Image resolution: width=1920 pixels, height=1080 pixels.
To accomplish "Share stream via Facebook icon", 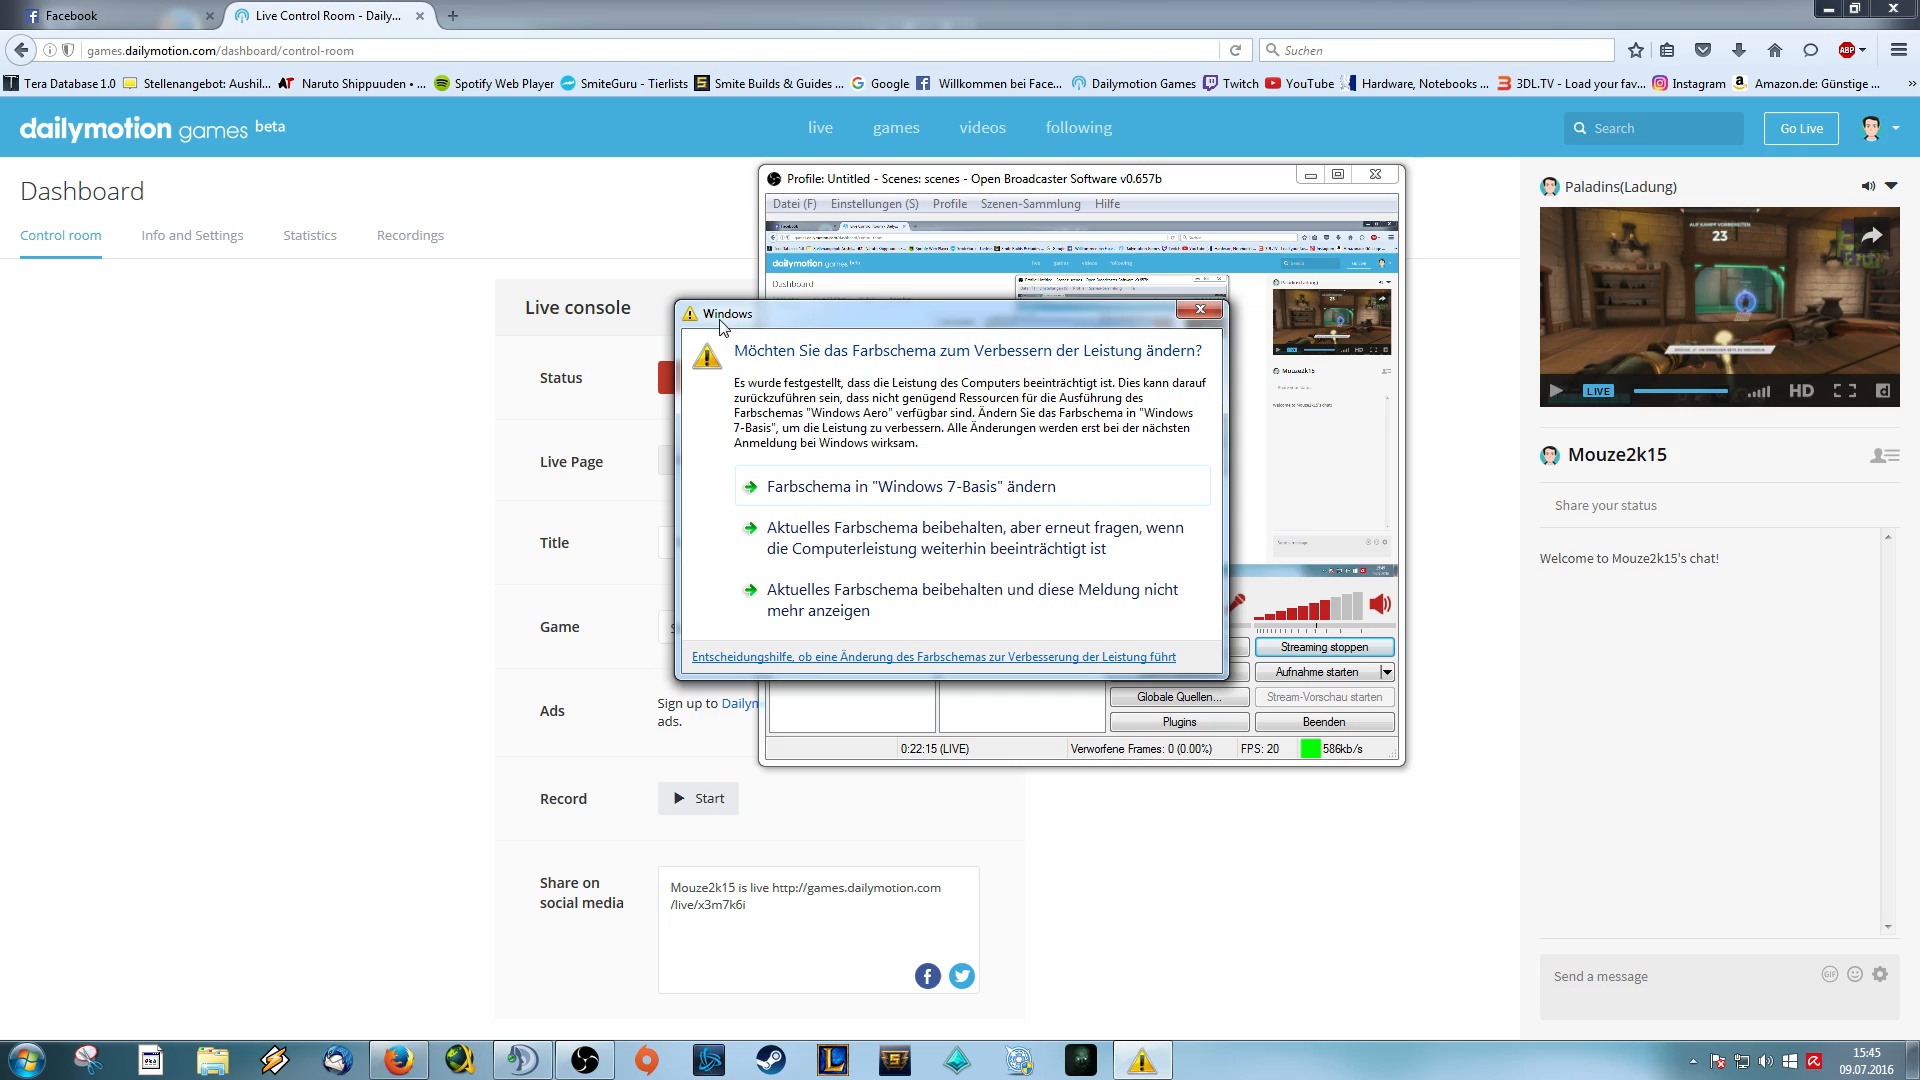I will pyautogui.click(x=927, y=976).
